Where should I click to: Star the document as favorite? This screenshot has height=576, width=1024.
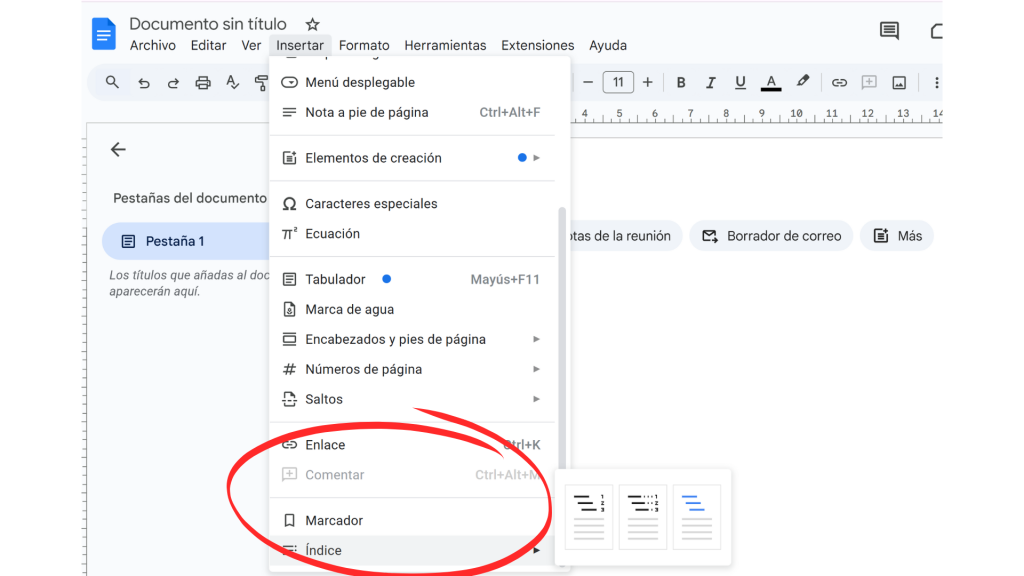point(312,24)
